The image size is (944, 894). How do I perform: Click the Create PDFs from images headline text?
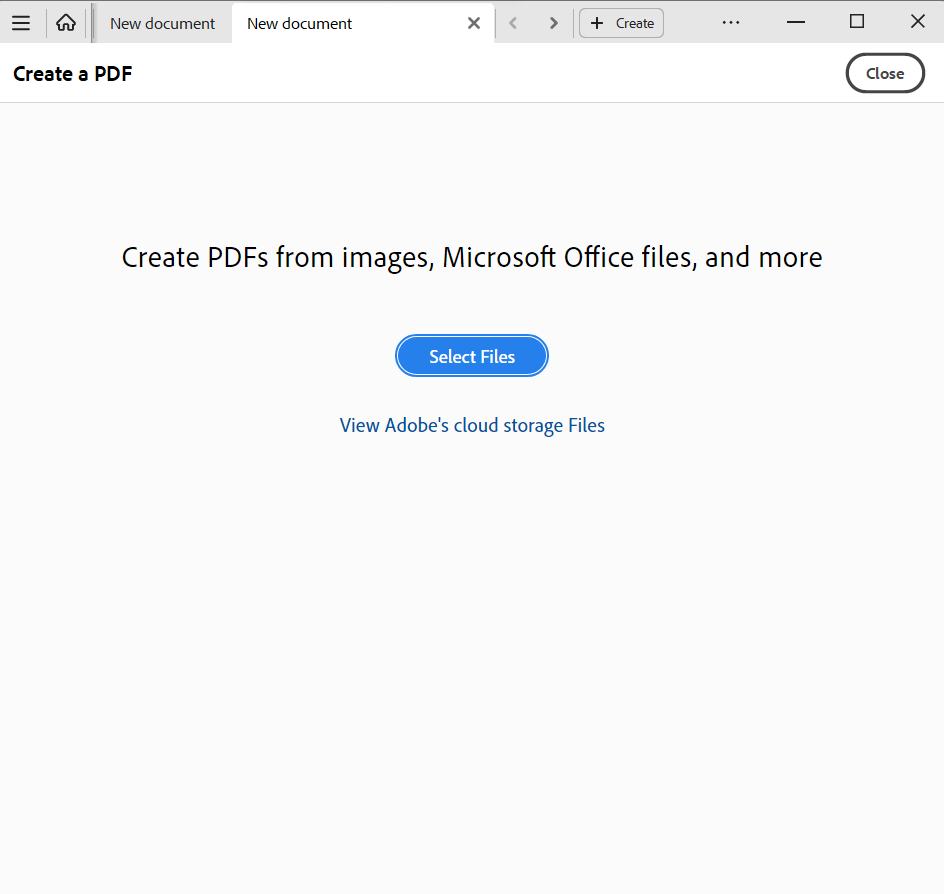click(x=472, y=258)
